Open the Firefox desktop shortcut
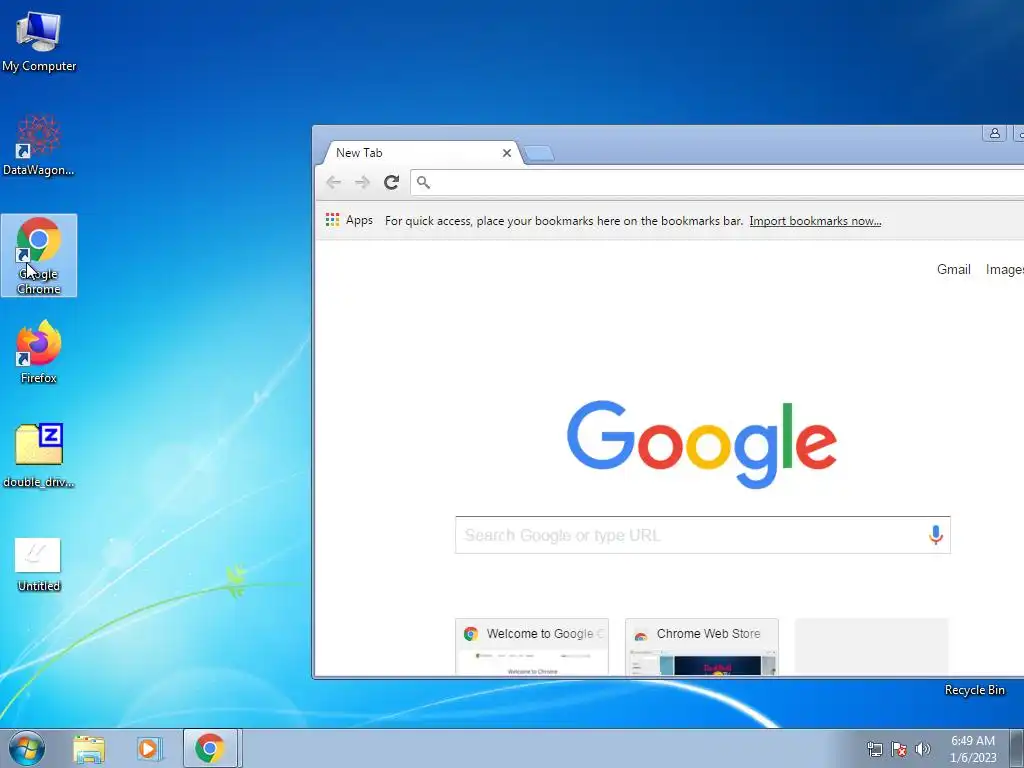 coord(39,351)
